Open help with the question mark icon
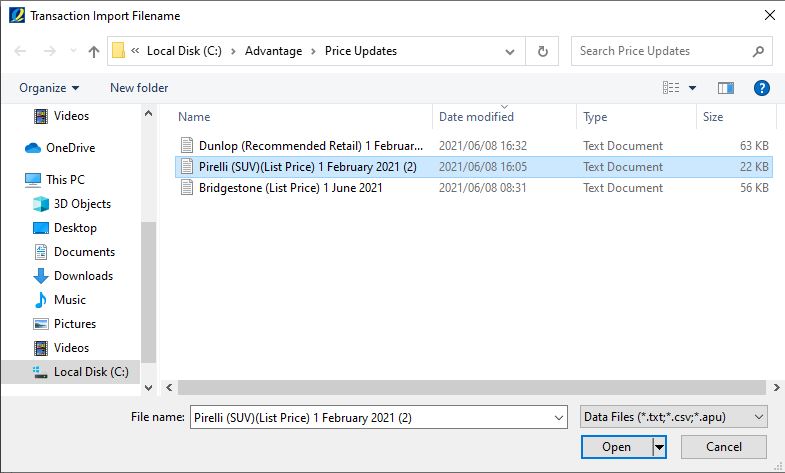Image resolution: width=785 pixels, height=473 pixels. (x=761, y=88)
